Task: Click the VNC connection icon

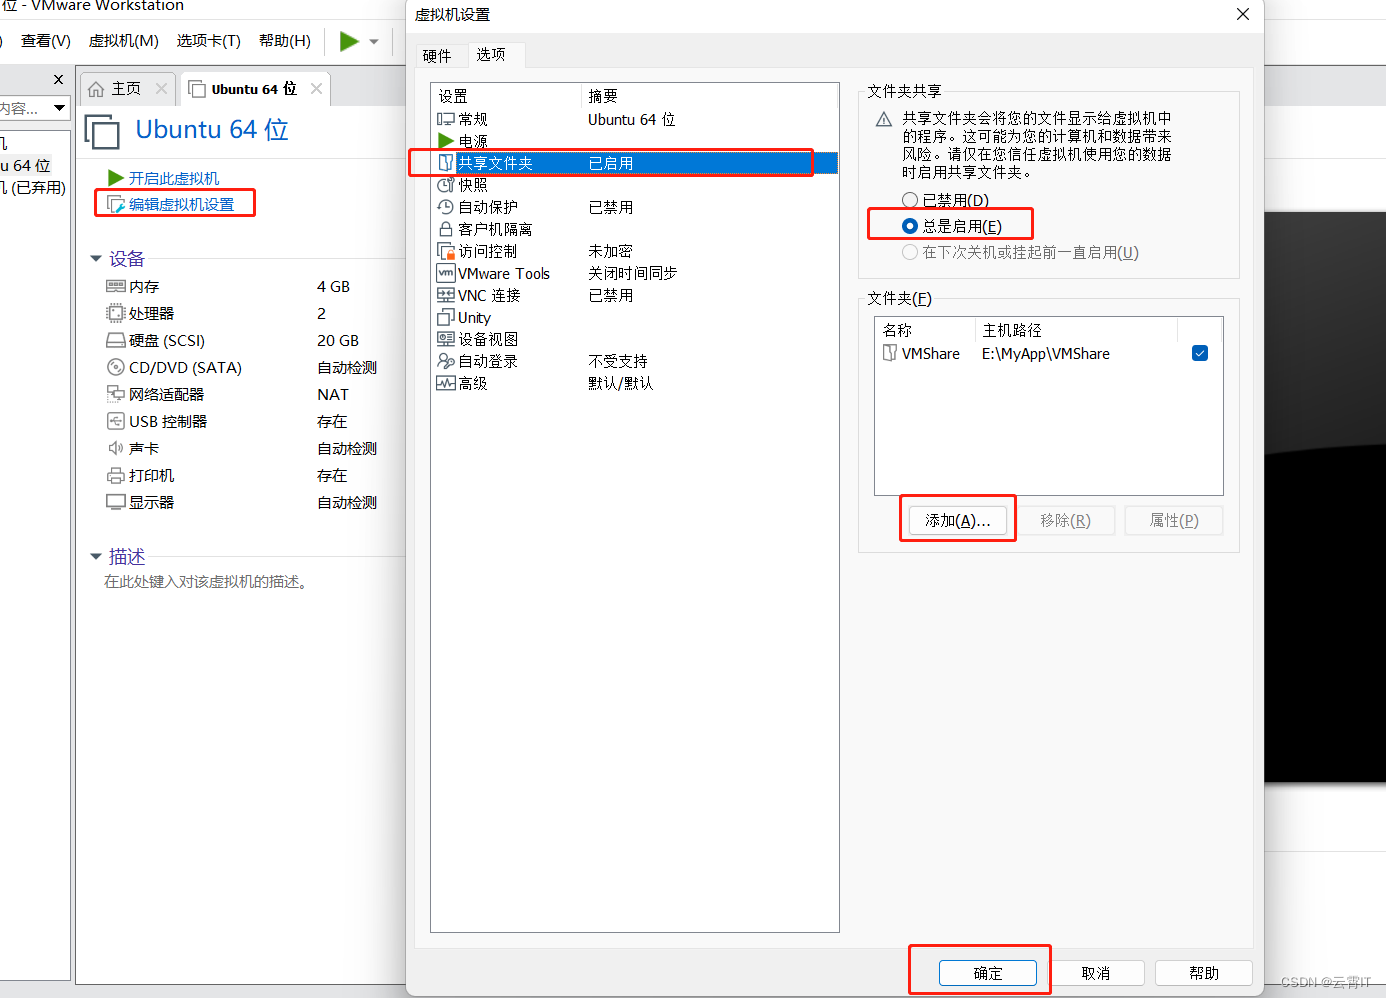Action: [446, 295]
